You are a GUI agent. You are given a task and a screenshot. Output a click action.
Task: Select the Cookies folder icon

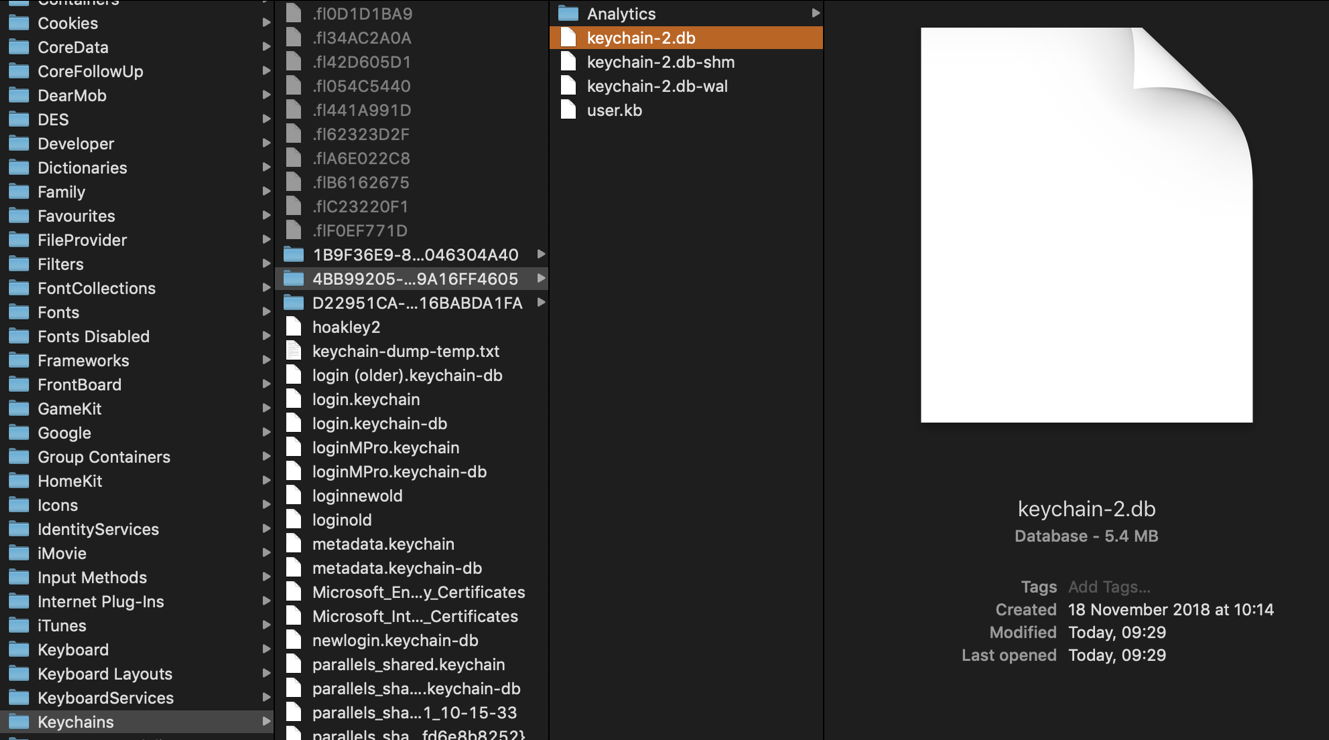(18, 23)
